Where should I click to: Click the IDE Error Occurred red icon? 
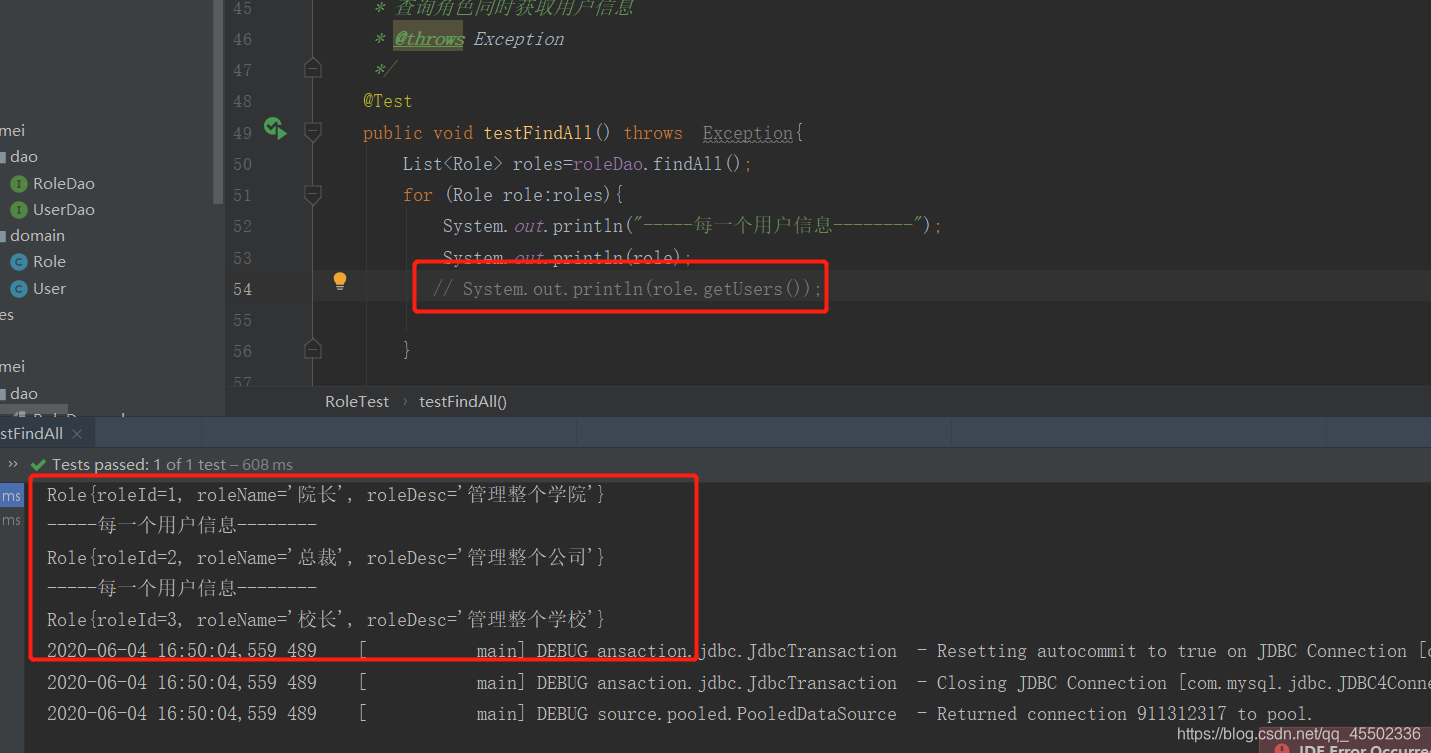click(x=1282, y=748)
